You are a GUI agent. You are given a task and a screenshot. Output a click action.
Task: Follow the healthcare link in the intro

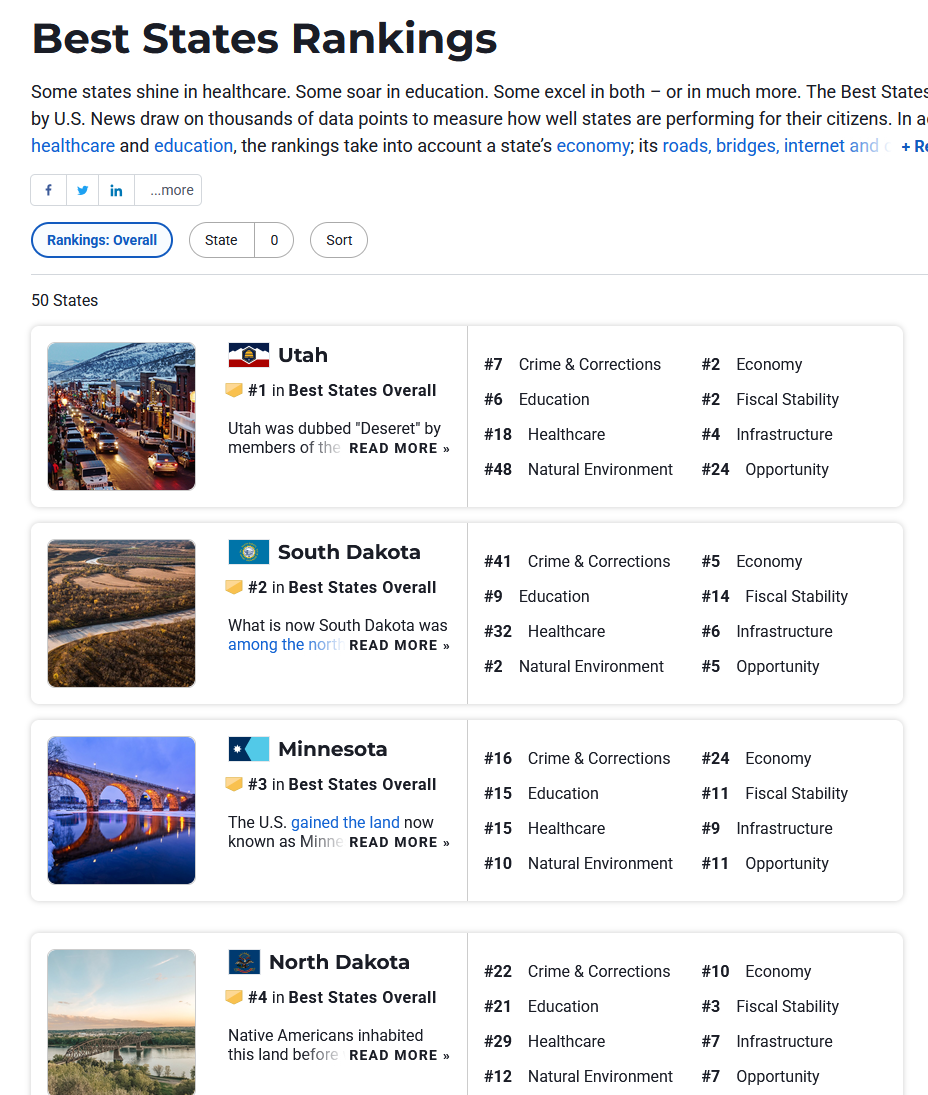point(73,145)
